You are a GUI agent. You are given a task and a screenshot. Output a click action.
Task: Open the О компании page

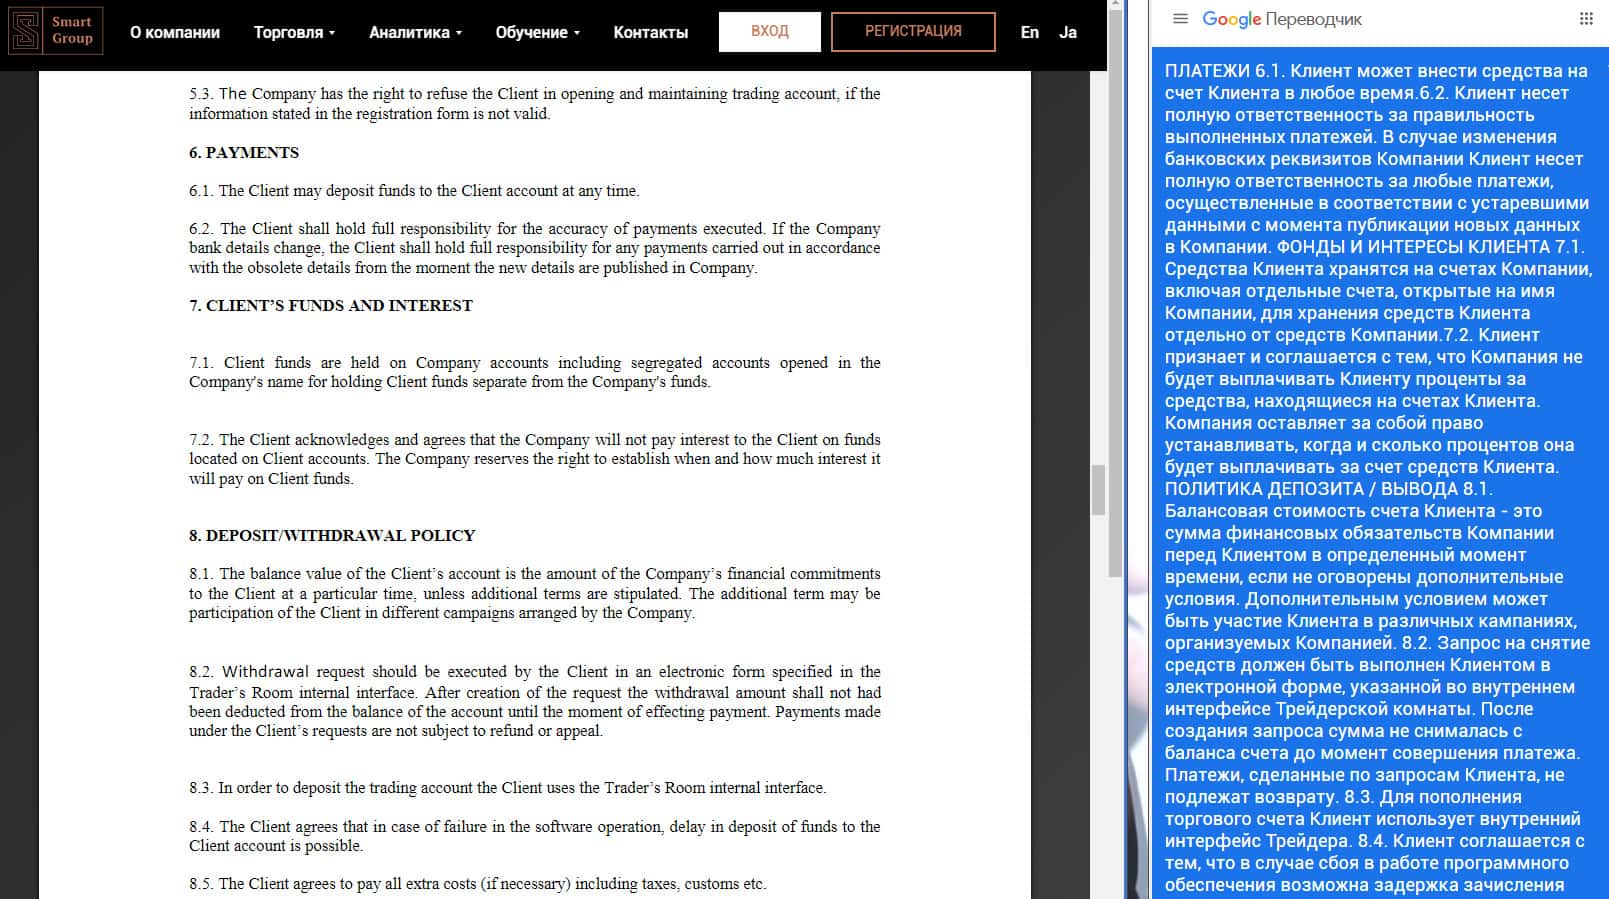pos(175,32)
